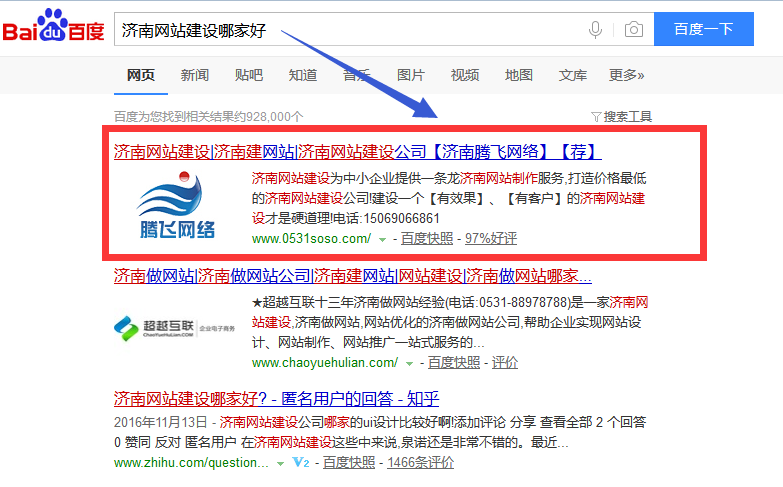Open 百度快照 for chaoyuehulian result
The height and width of the screenshot is (487, 783).
tap(453, 363)
